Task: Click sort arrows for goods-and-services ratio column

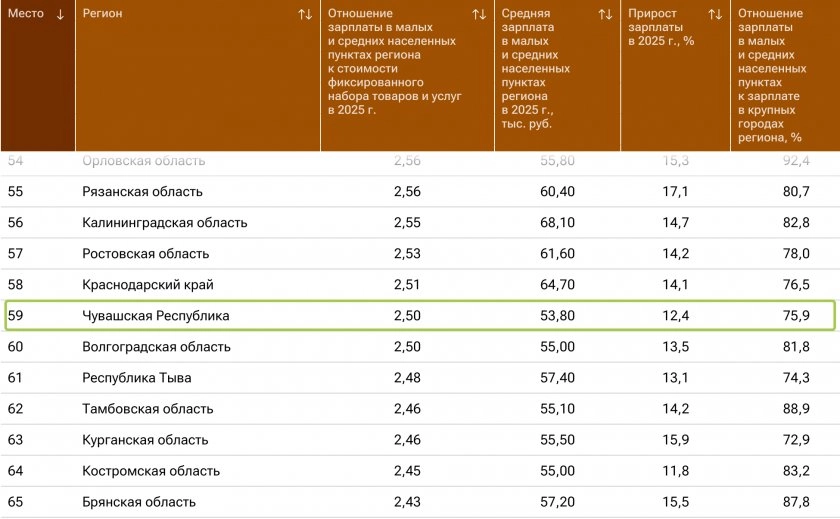Action: coord(479,15)
